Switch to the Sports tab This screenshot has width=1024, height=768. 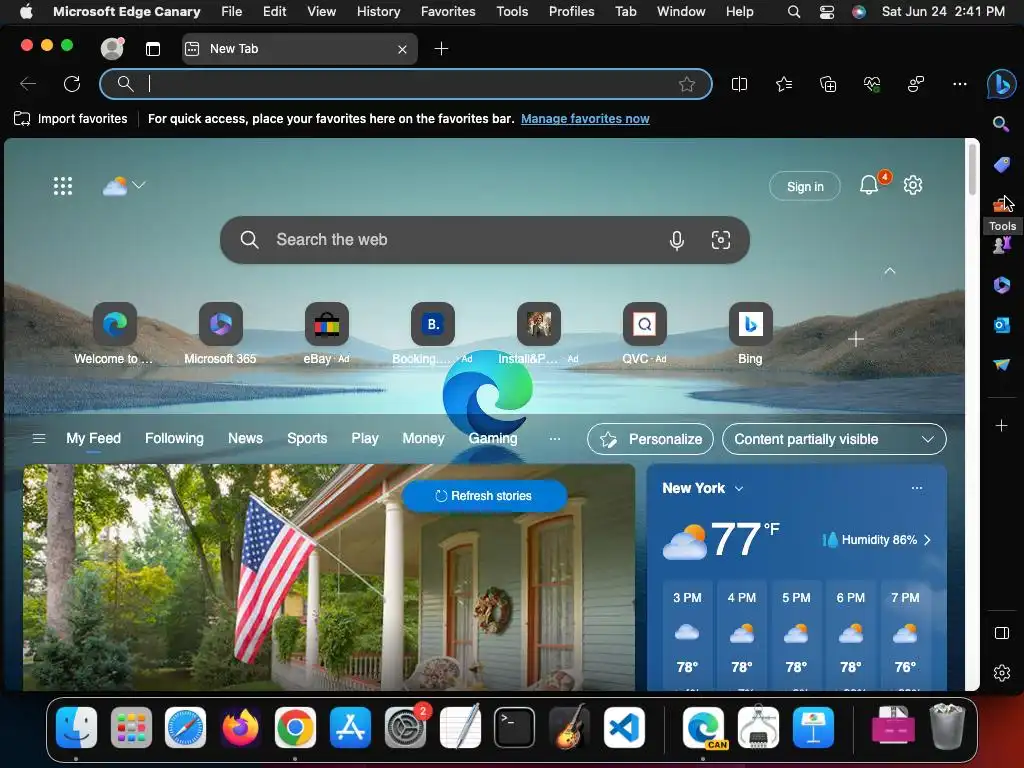pos(307,438)
